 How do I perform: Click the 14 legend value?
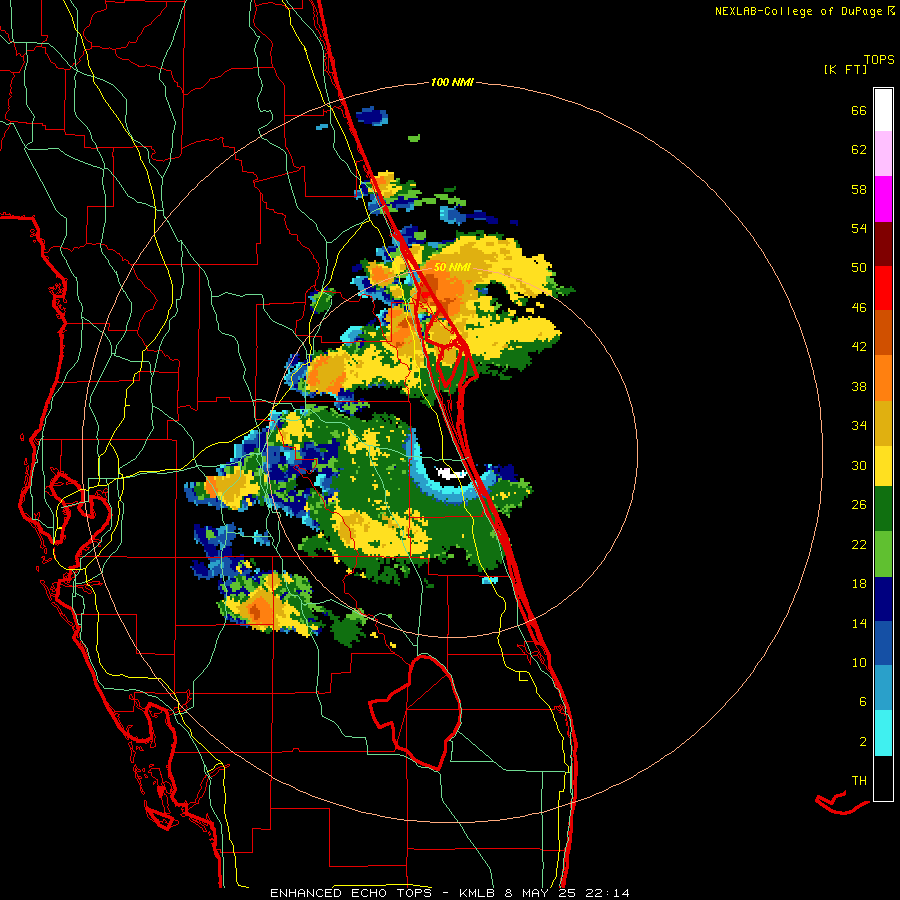(x=859, y=623)
